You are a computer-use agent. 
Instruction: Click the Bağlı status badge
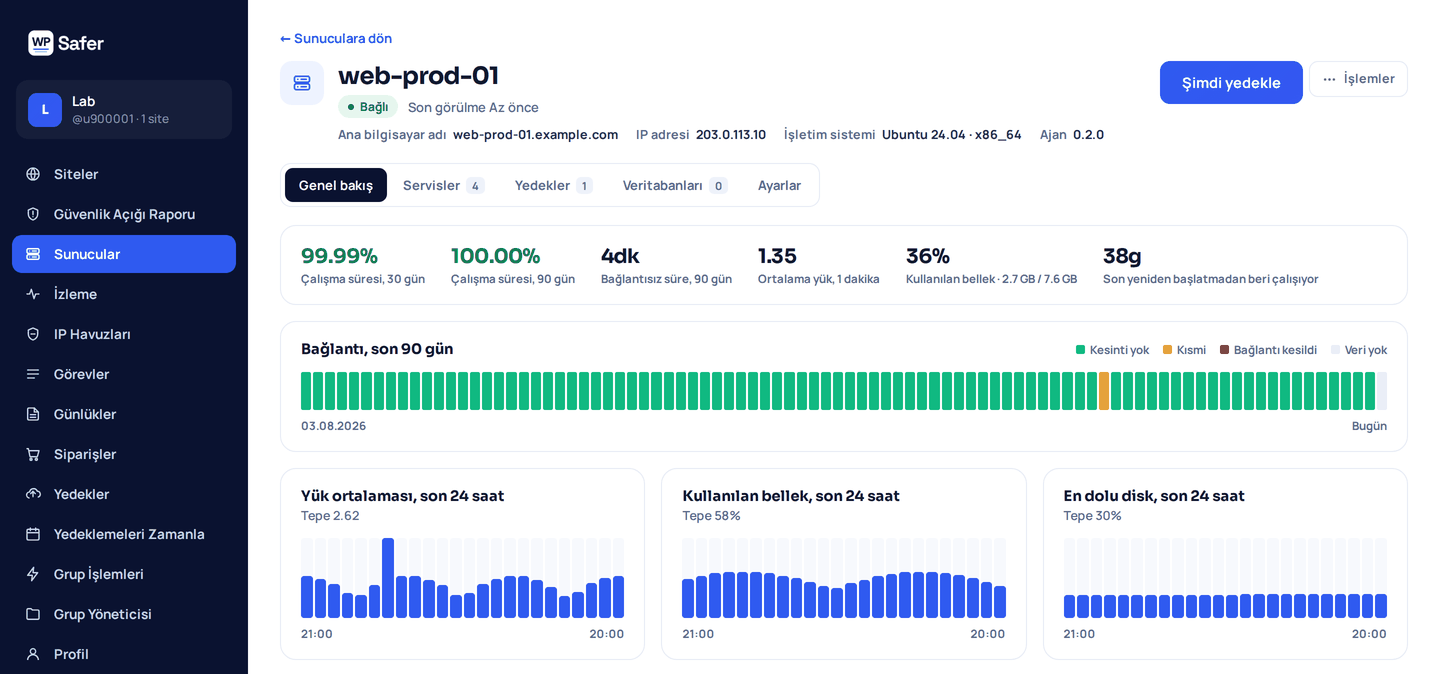point(368,107)
